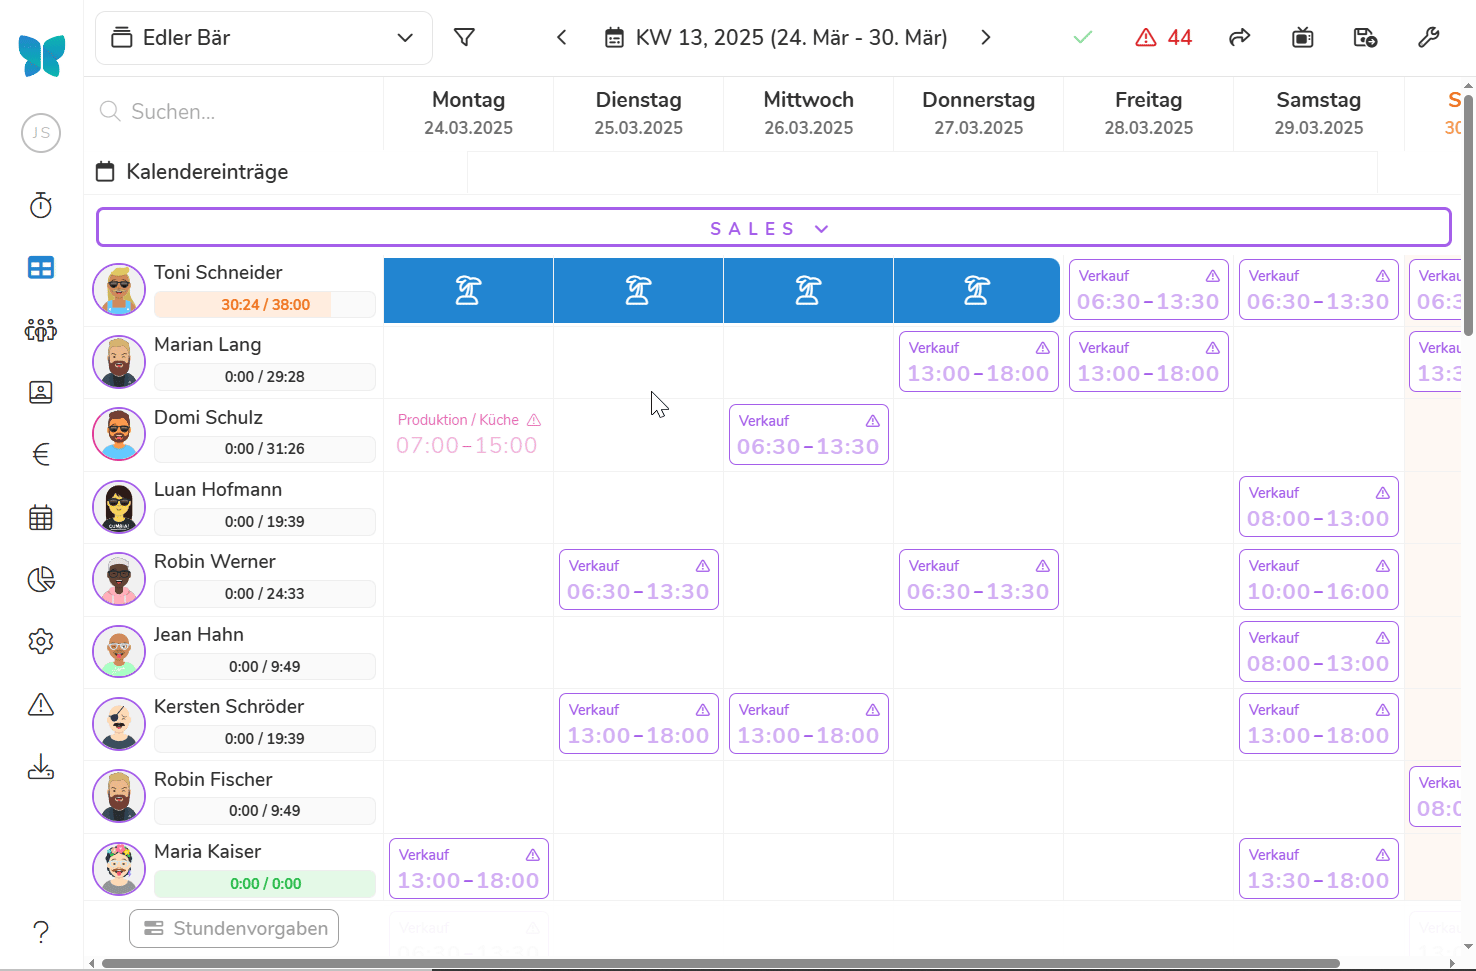Click the share arrow icon in toolbar
This screenshot has width=1476, height=971.
1239,38
